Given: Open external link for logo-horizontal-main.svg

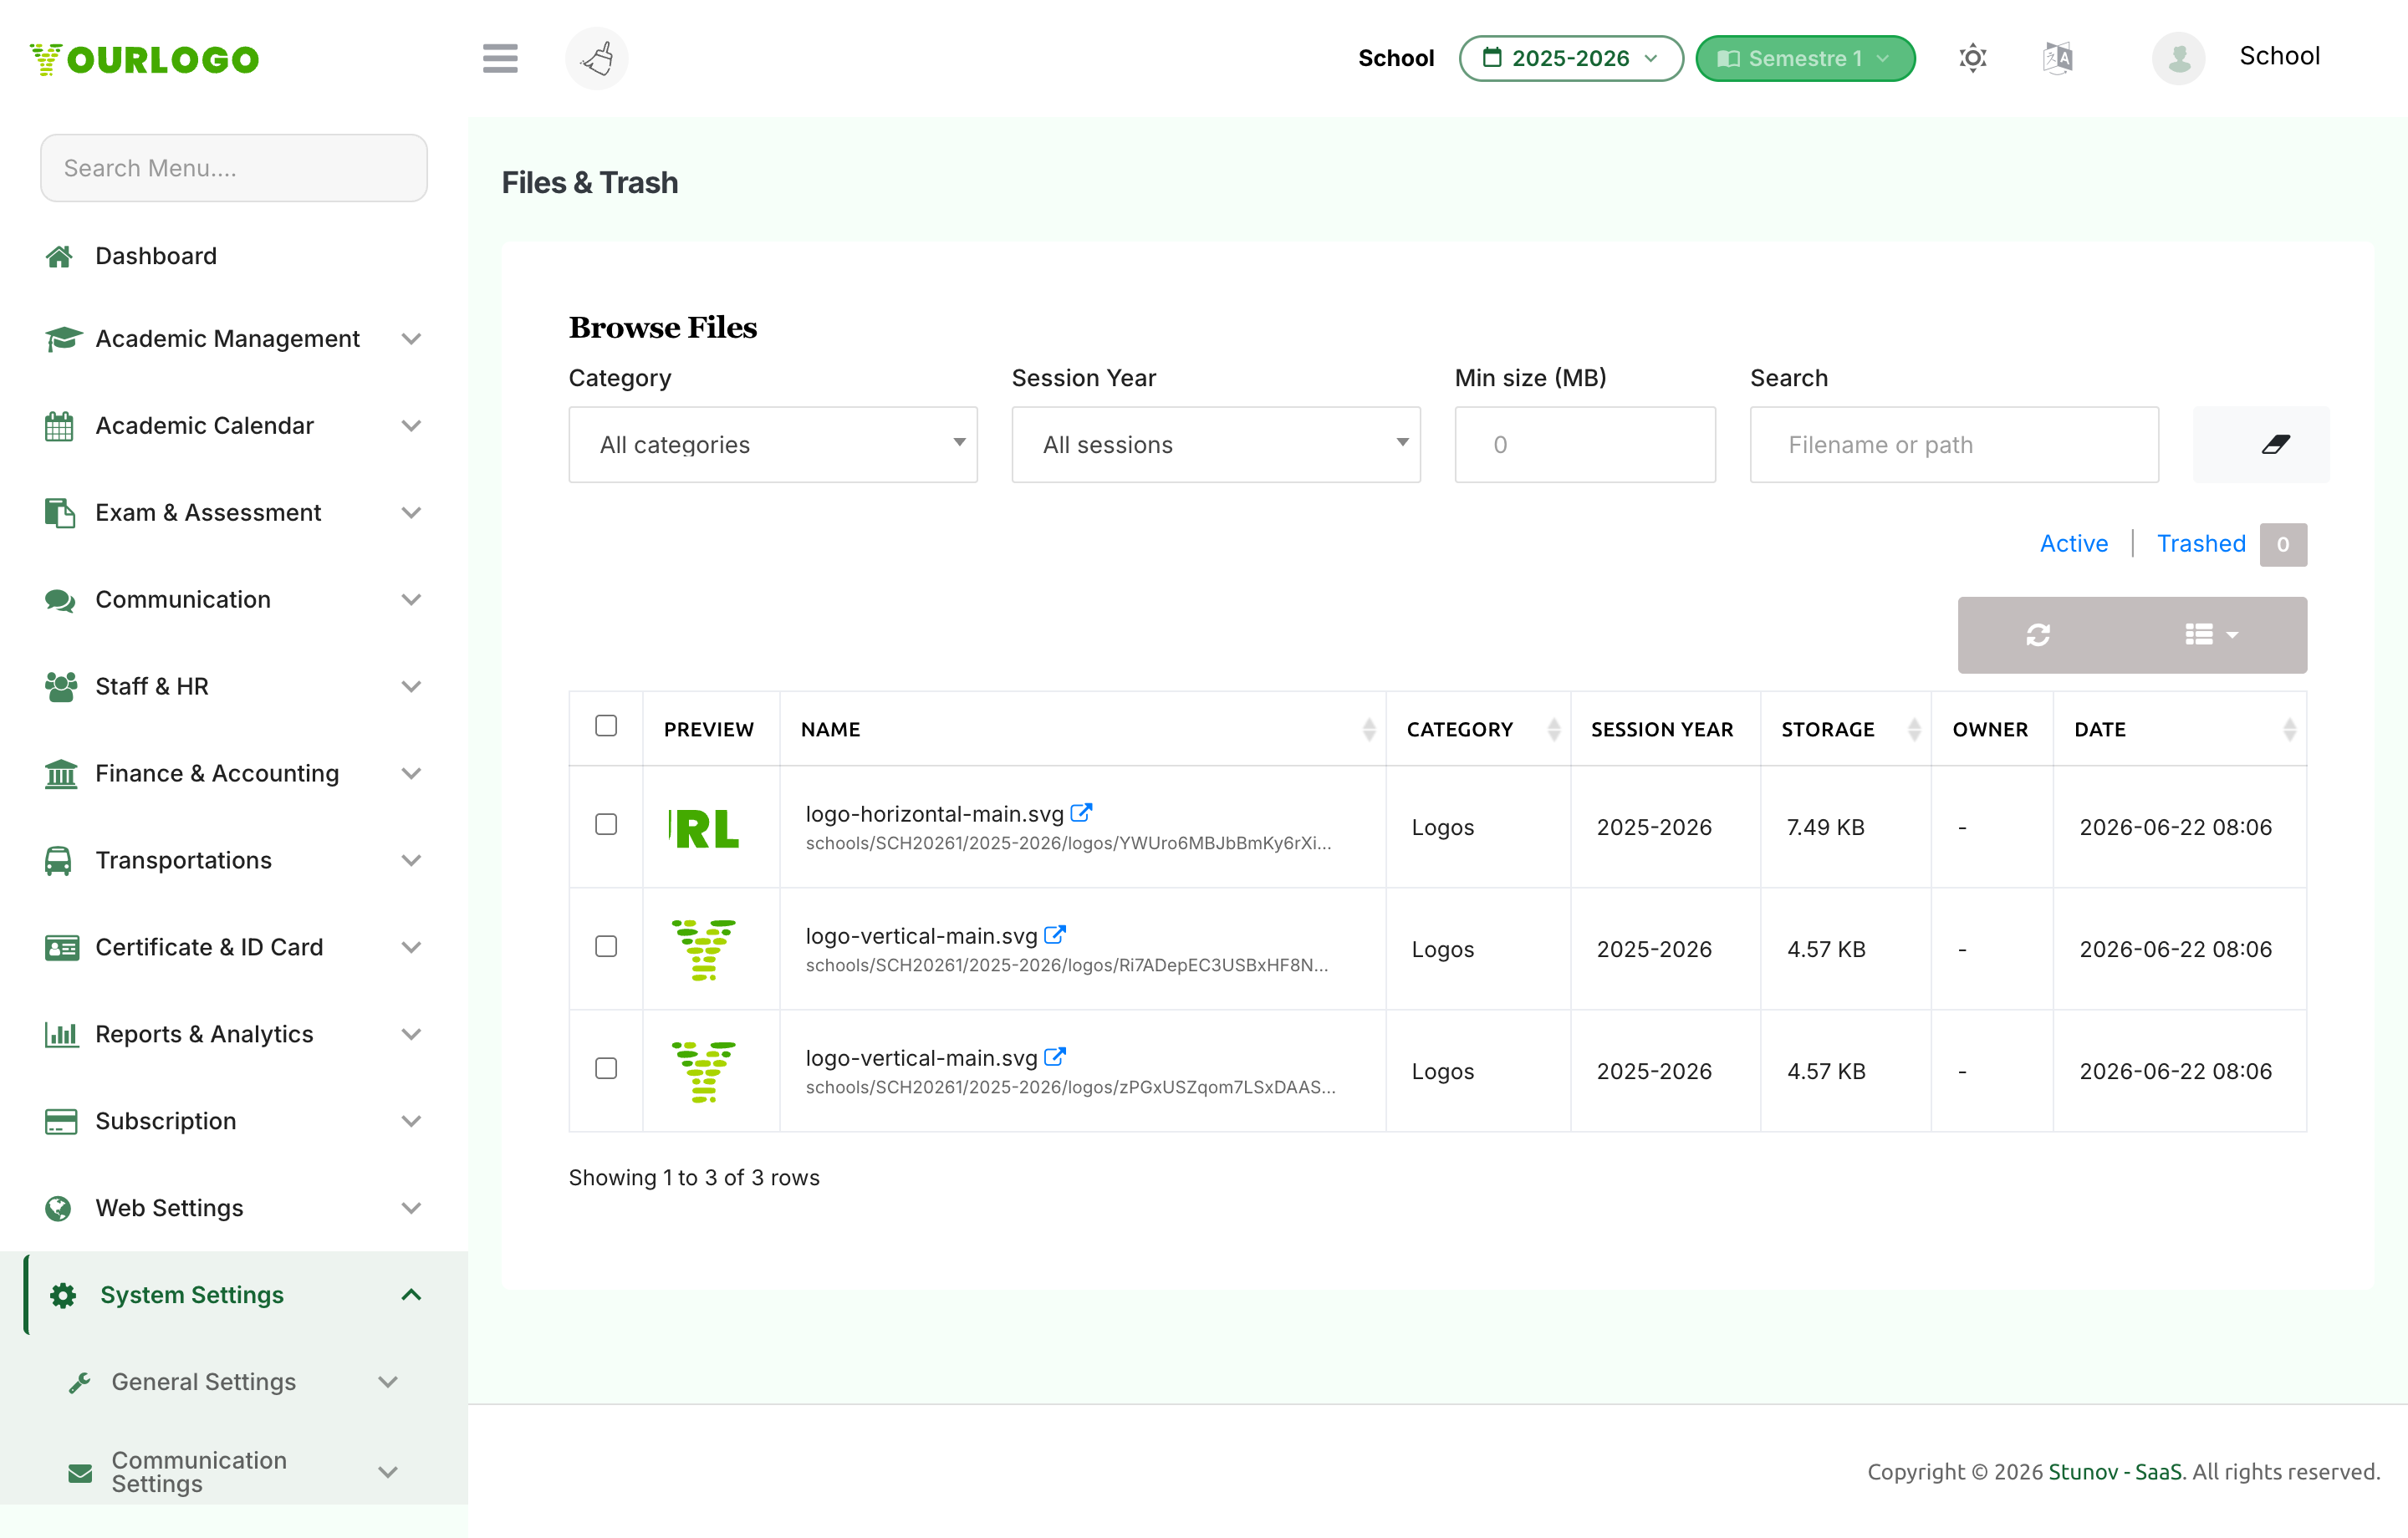Looking at the screenshot, I should (1081, 813).
